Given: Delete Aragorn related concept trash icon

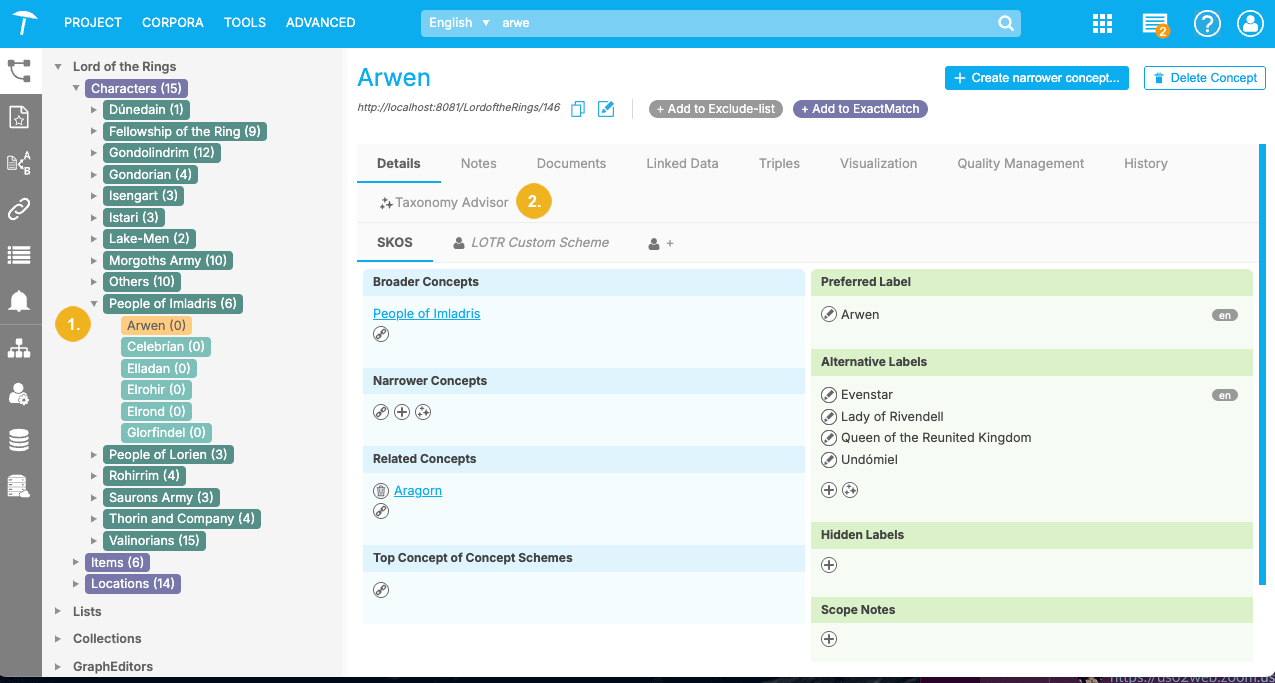Looking at the screenshot, I should click(x=381, y=491).
